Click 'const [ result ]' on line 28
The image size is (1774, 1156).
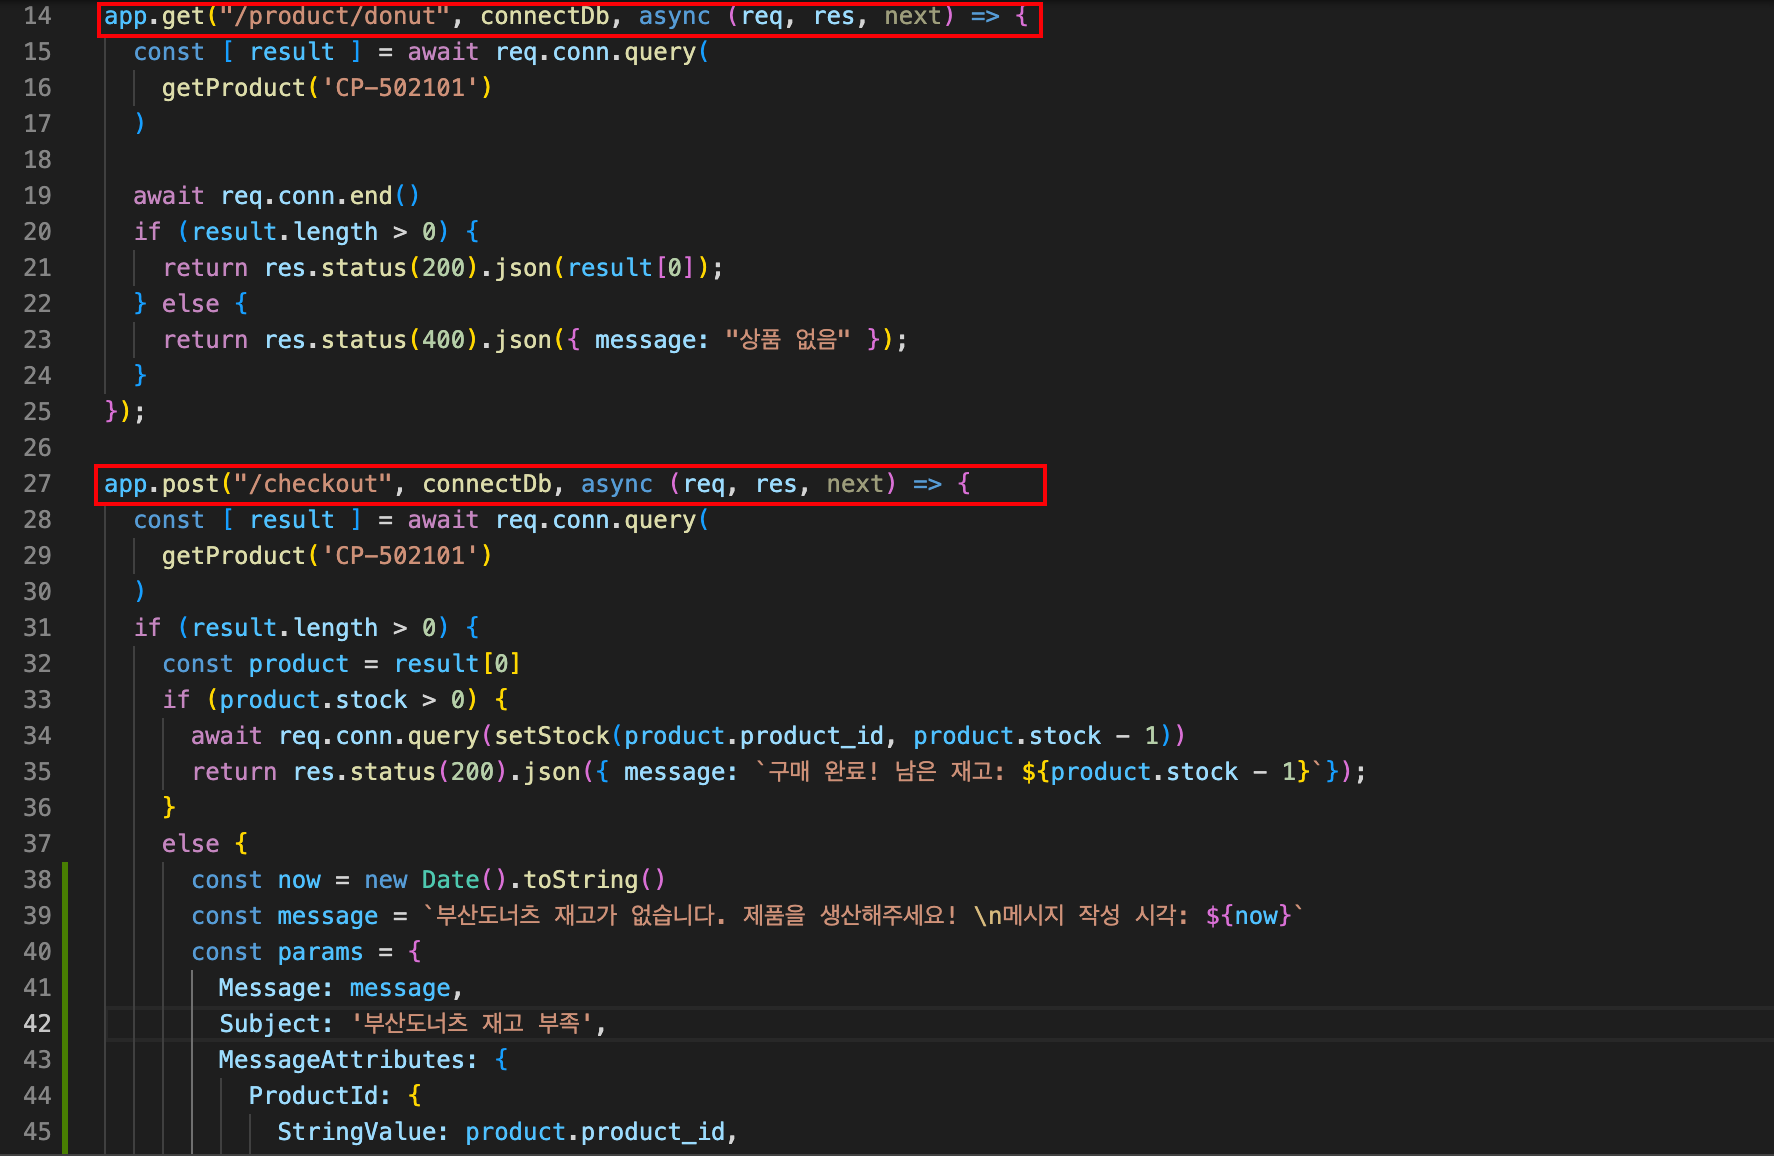(x=248, y=520)
